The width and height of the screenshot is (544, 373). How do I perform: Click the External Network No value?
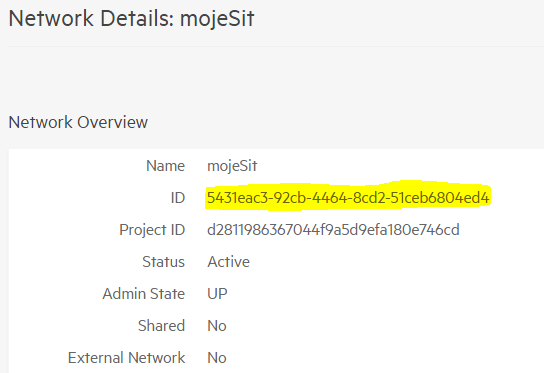[x=217, y=358]
